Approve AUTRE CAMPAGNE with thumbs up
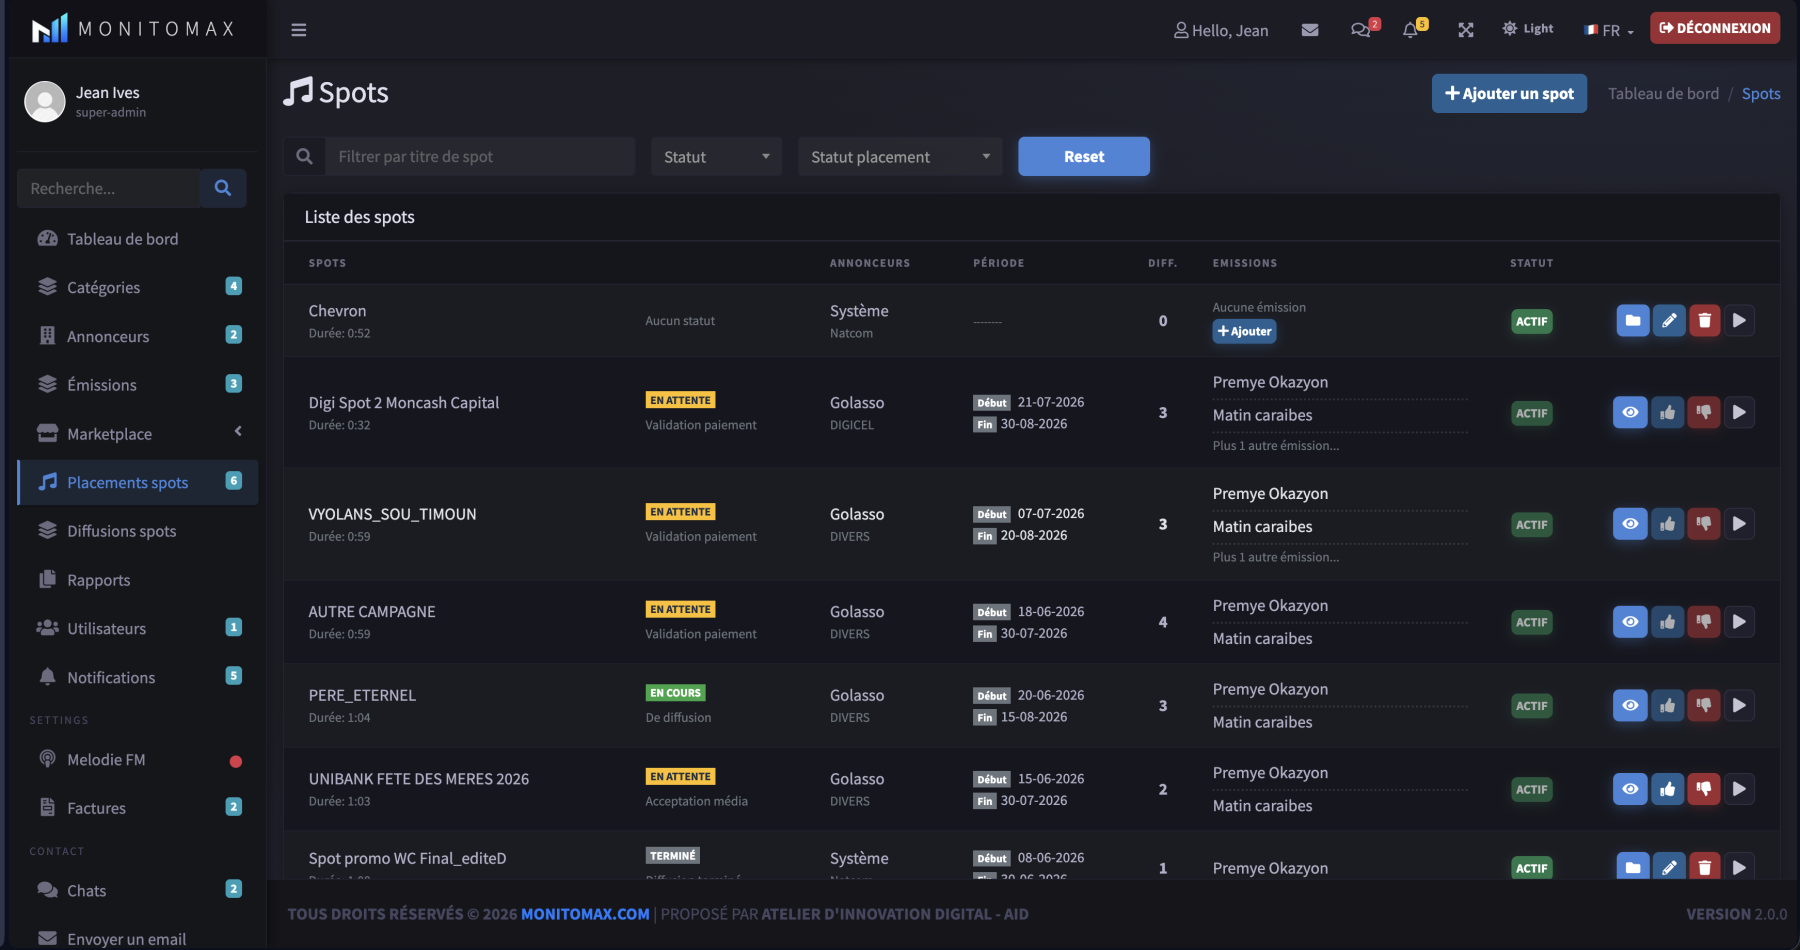The image size is (1800, 950). [1668, 622]
